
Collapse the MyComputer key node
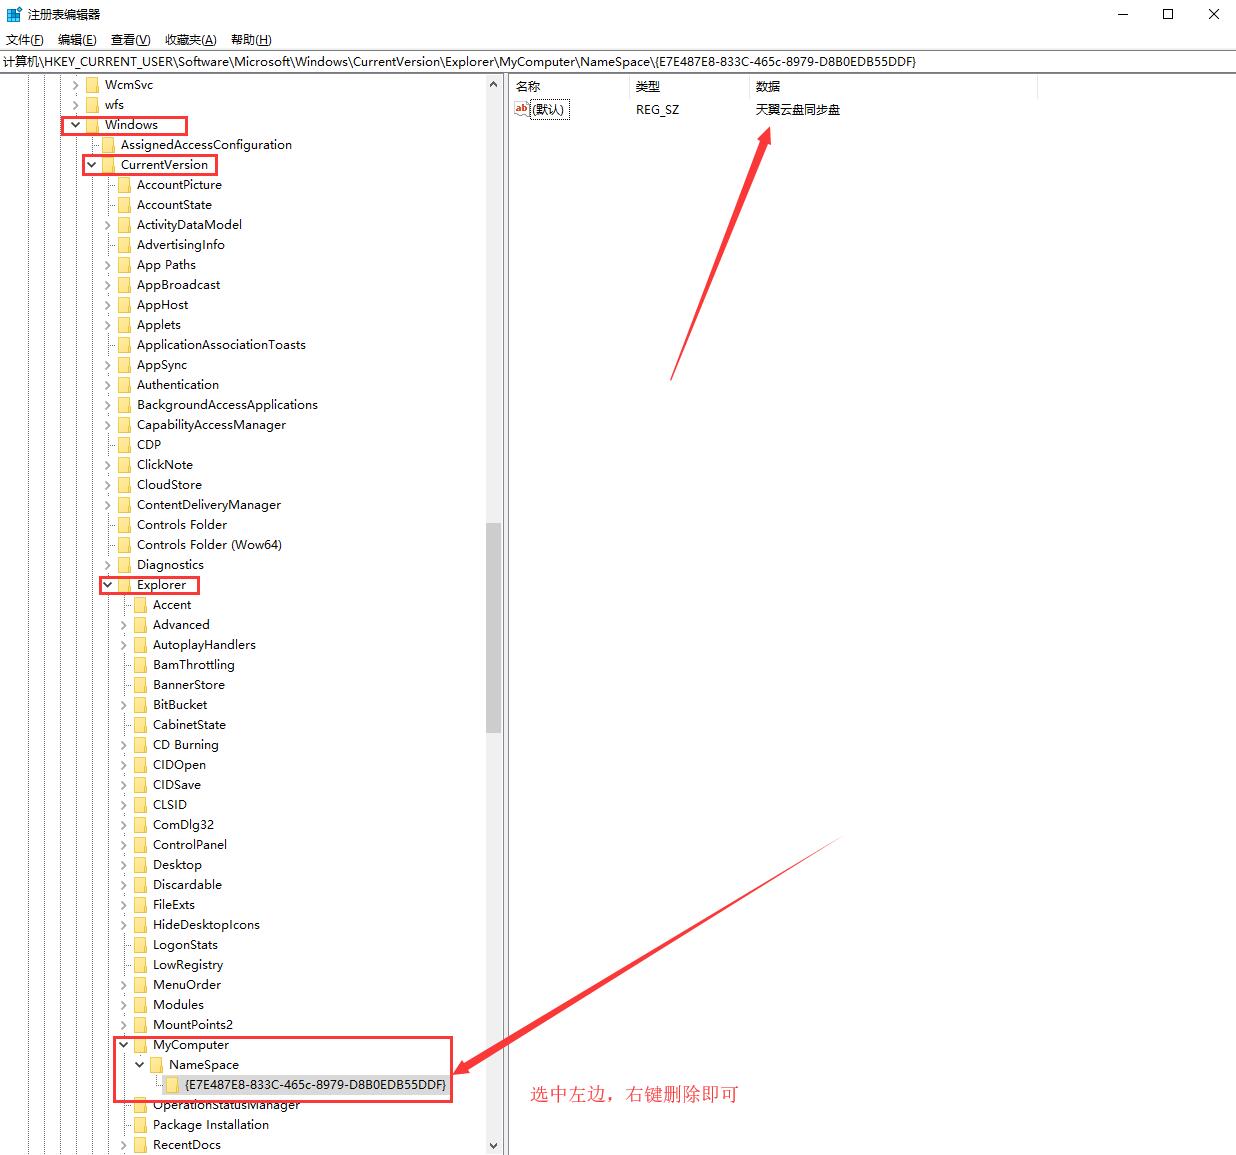pyautogui.click(x=124, y=1045)
